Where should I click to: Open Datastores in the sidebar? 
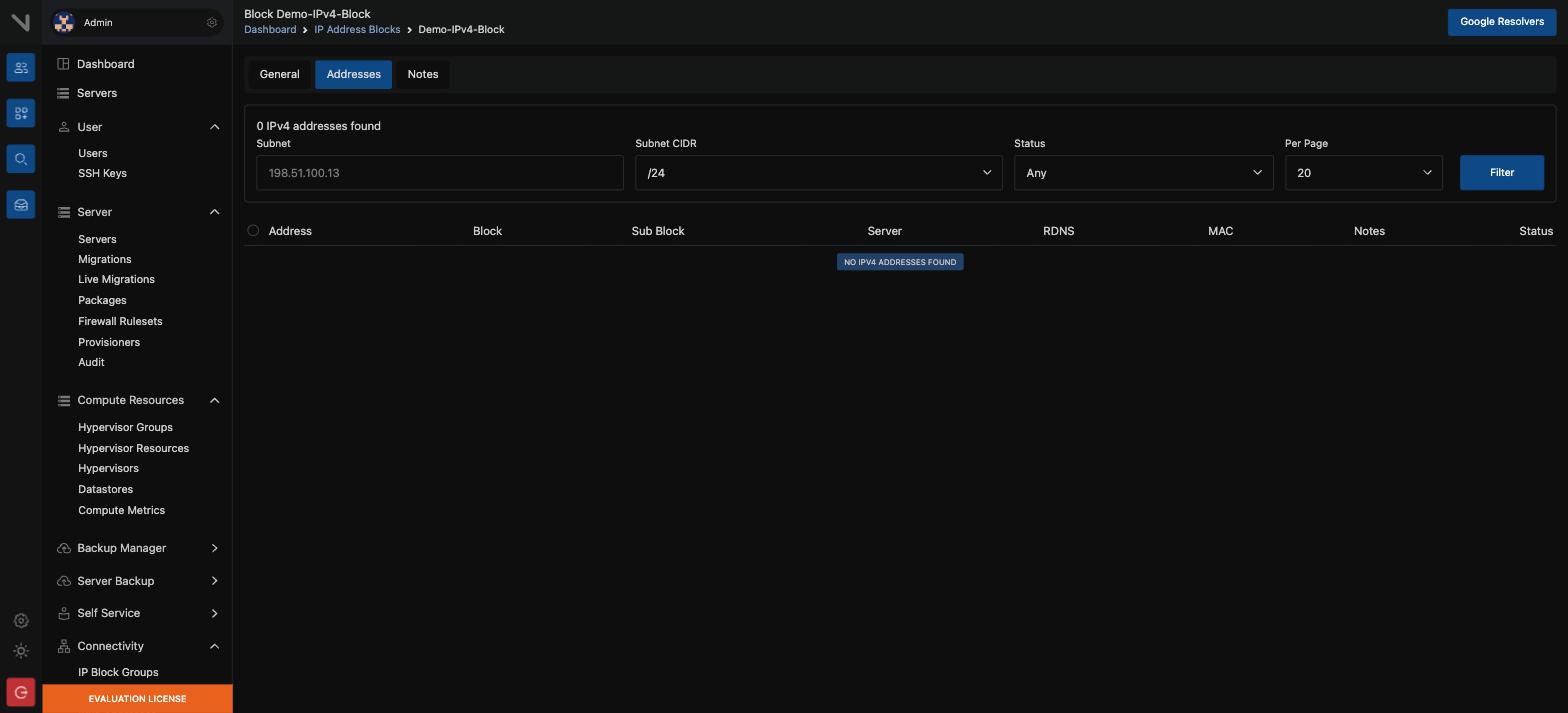pyautogui.click(x=105, y=490)
